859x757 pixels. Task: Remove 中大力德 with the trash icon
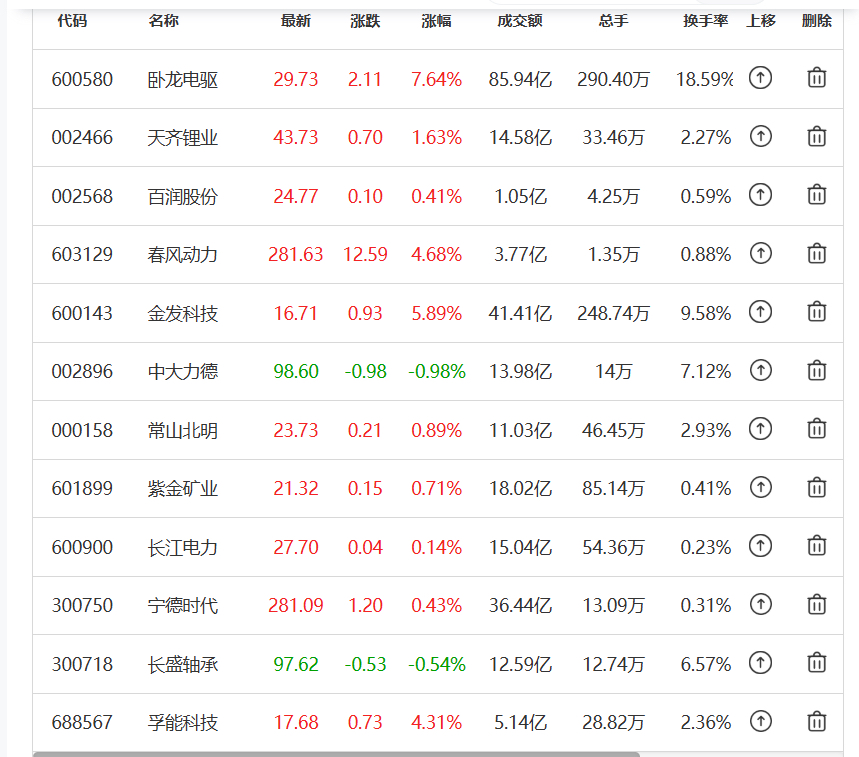(x=816, y=370)
